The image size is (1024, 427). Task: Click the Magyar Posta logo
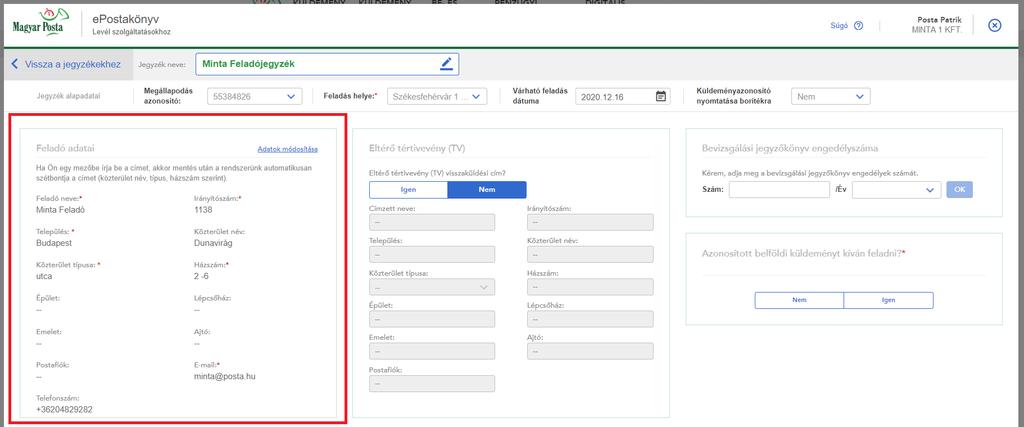[38, 24]
